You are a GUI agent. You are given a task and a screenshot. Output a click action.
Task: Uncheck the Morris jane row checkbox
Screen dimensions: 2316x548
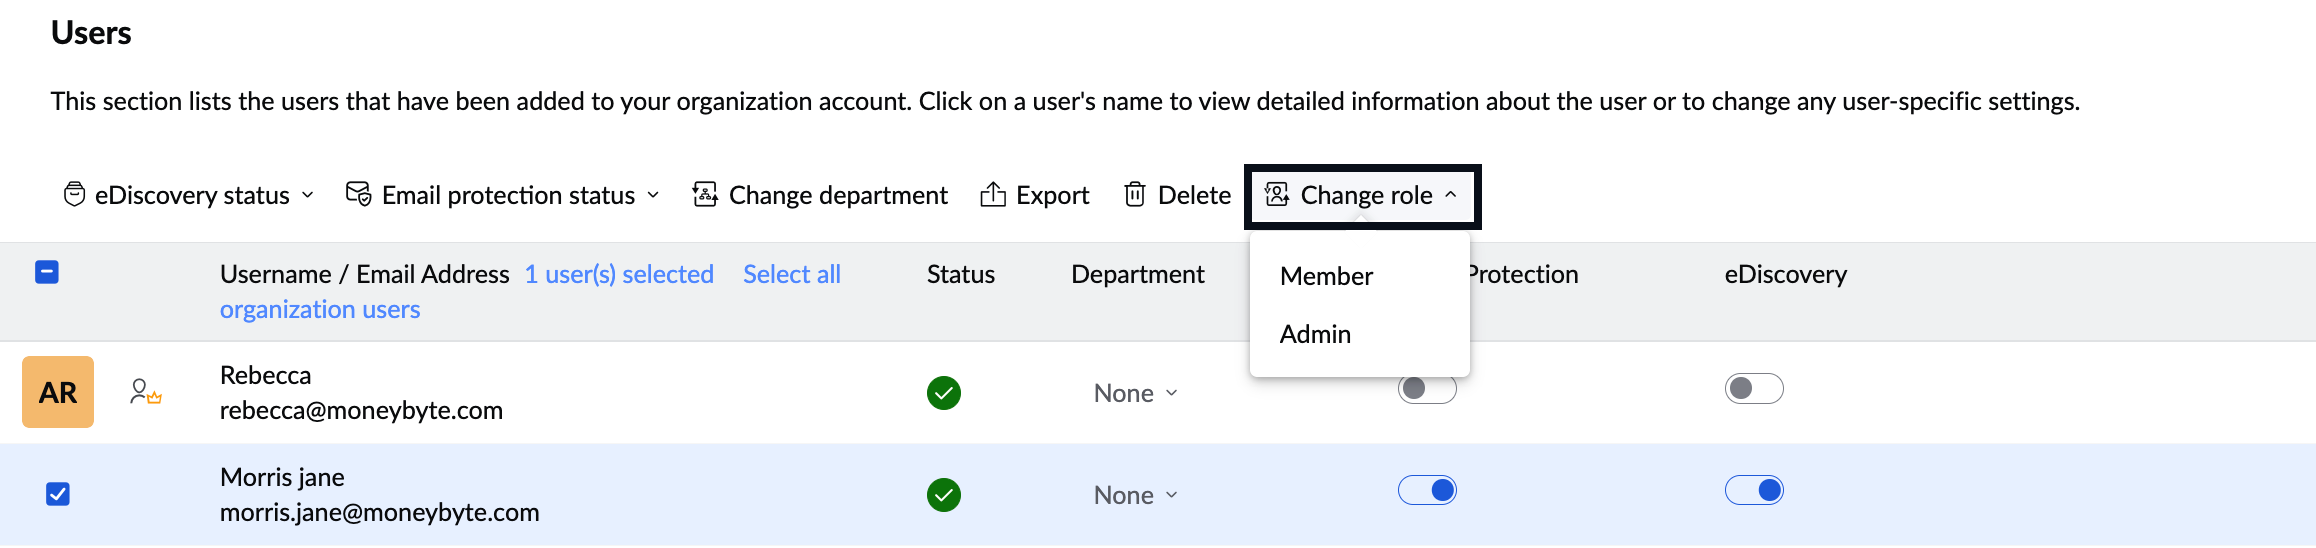coord(58,494)
